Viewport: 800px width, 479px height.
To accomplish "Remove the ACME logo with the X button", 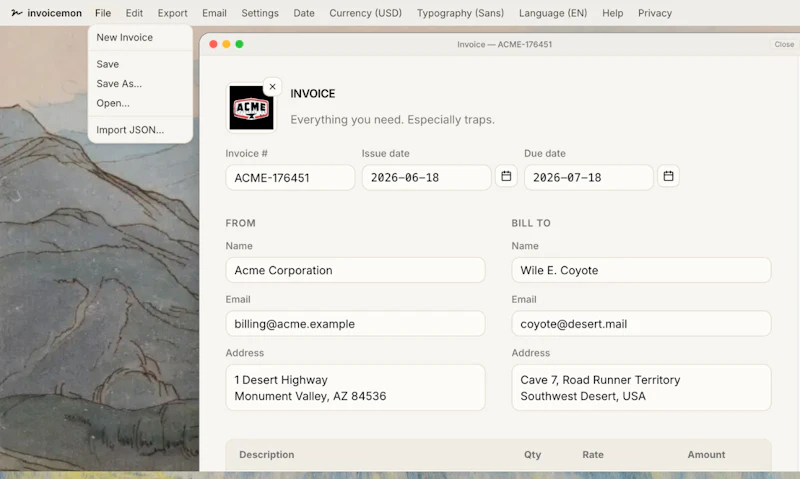I will click(x=272, y=87).
